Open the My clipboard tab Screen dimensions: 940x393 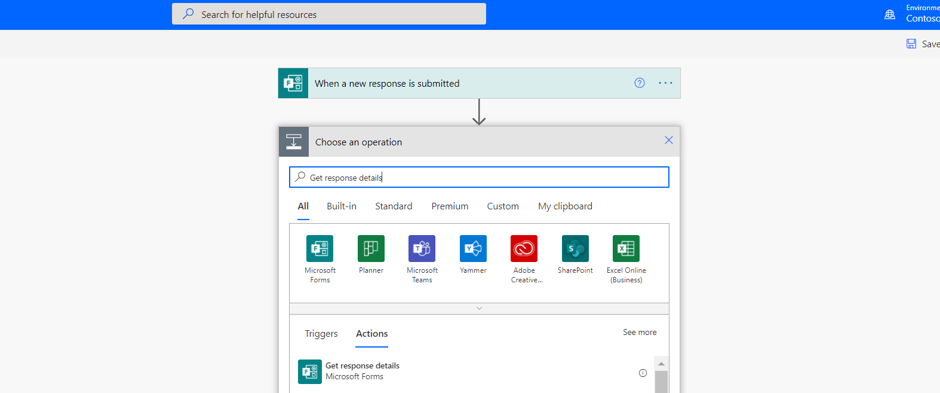click(x=565, y=206)
